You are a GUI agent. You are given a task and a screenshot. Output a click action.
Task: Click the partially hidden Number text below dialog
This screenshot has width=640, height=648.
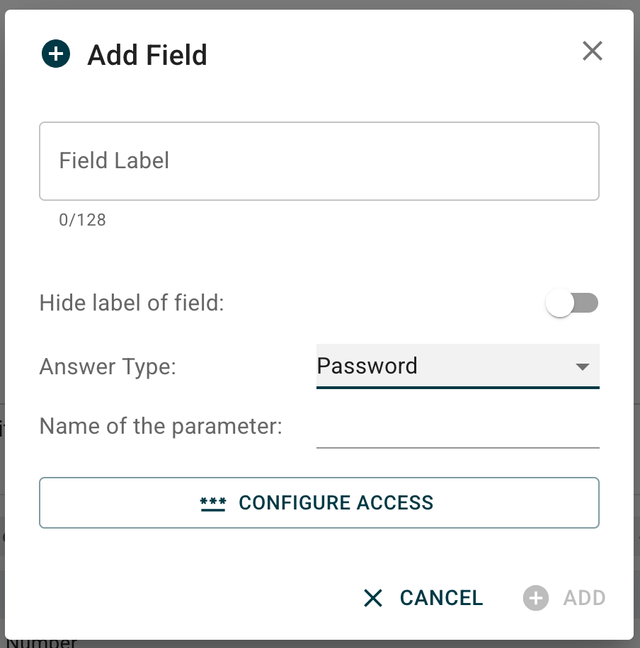(x=42, y=642)
